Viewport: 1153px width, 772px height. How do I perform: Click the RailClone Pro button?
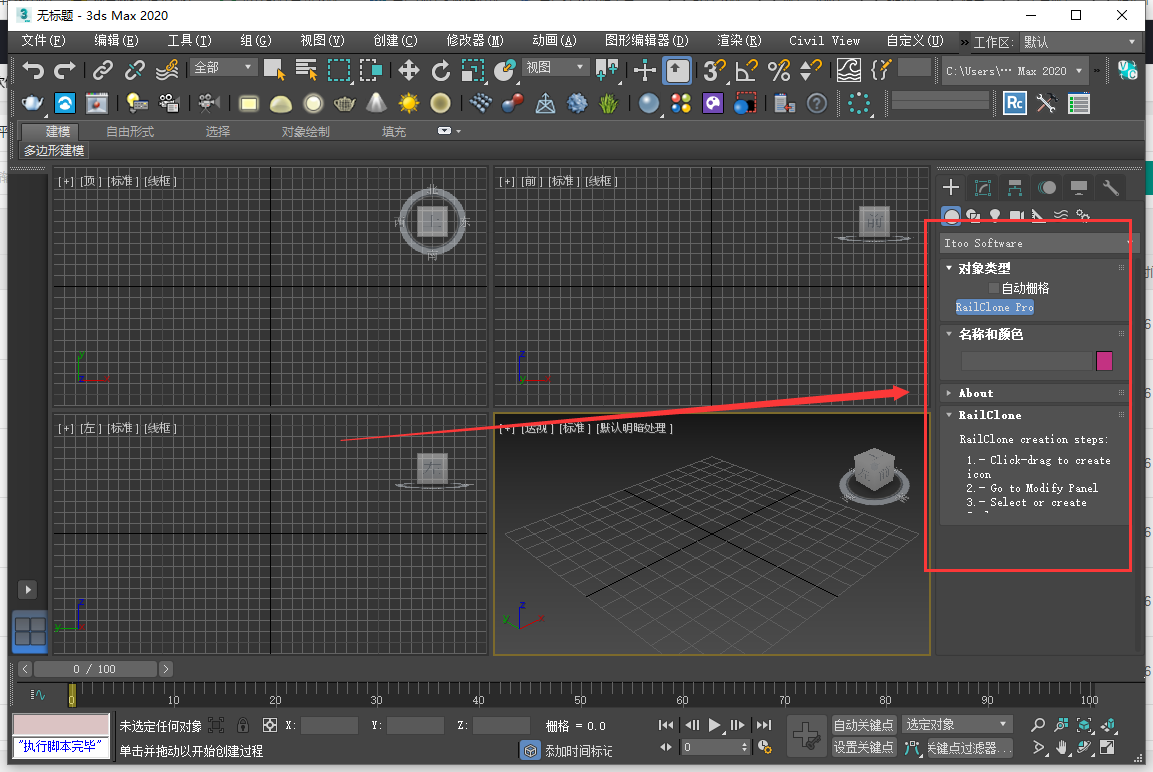click(994, 306)
